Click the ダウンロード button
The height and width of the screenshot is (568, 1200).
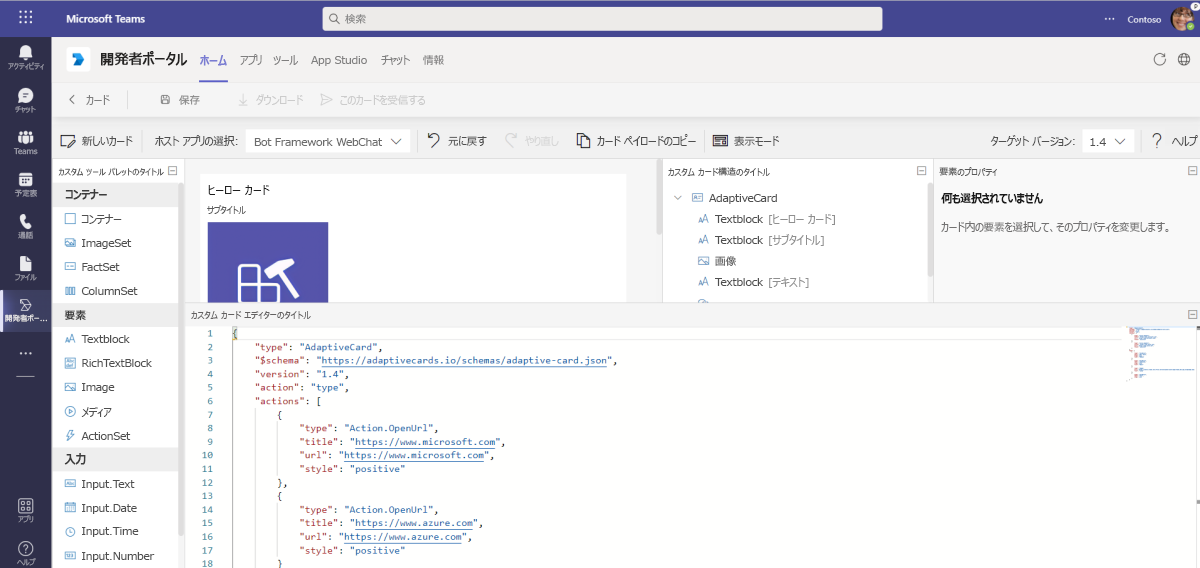coord(270,100)
